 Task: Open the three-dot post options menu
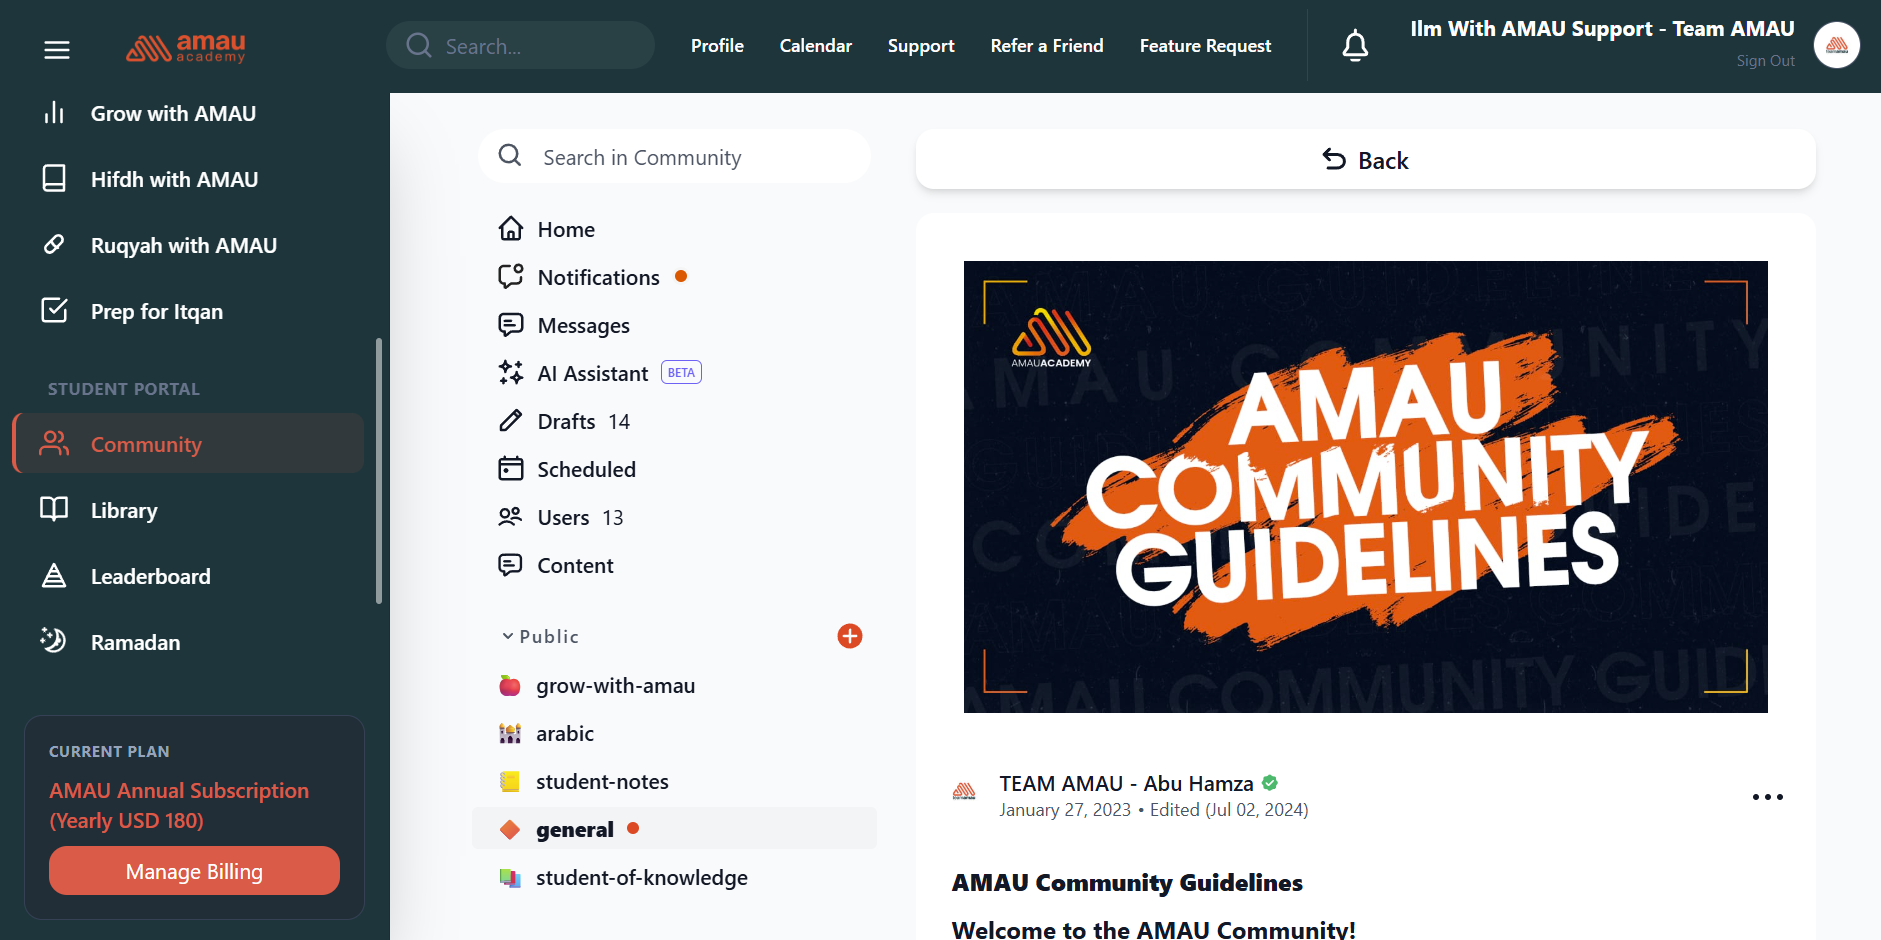1767,797
